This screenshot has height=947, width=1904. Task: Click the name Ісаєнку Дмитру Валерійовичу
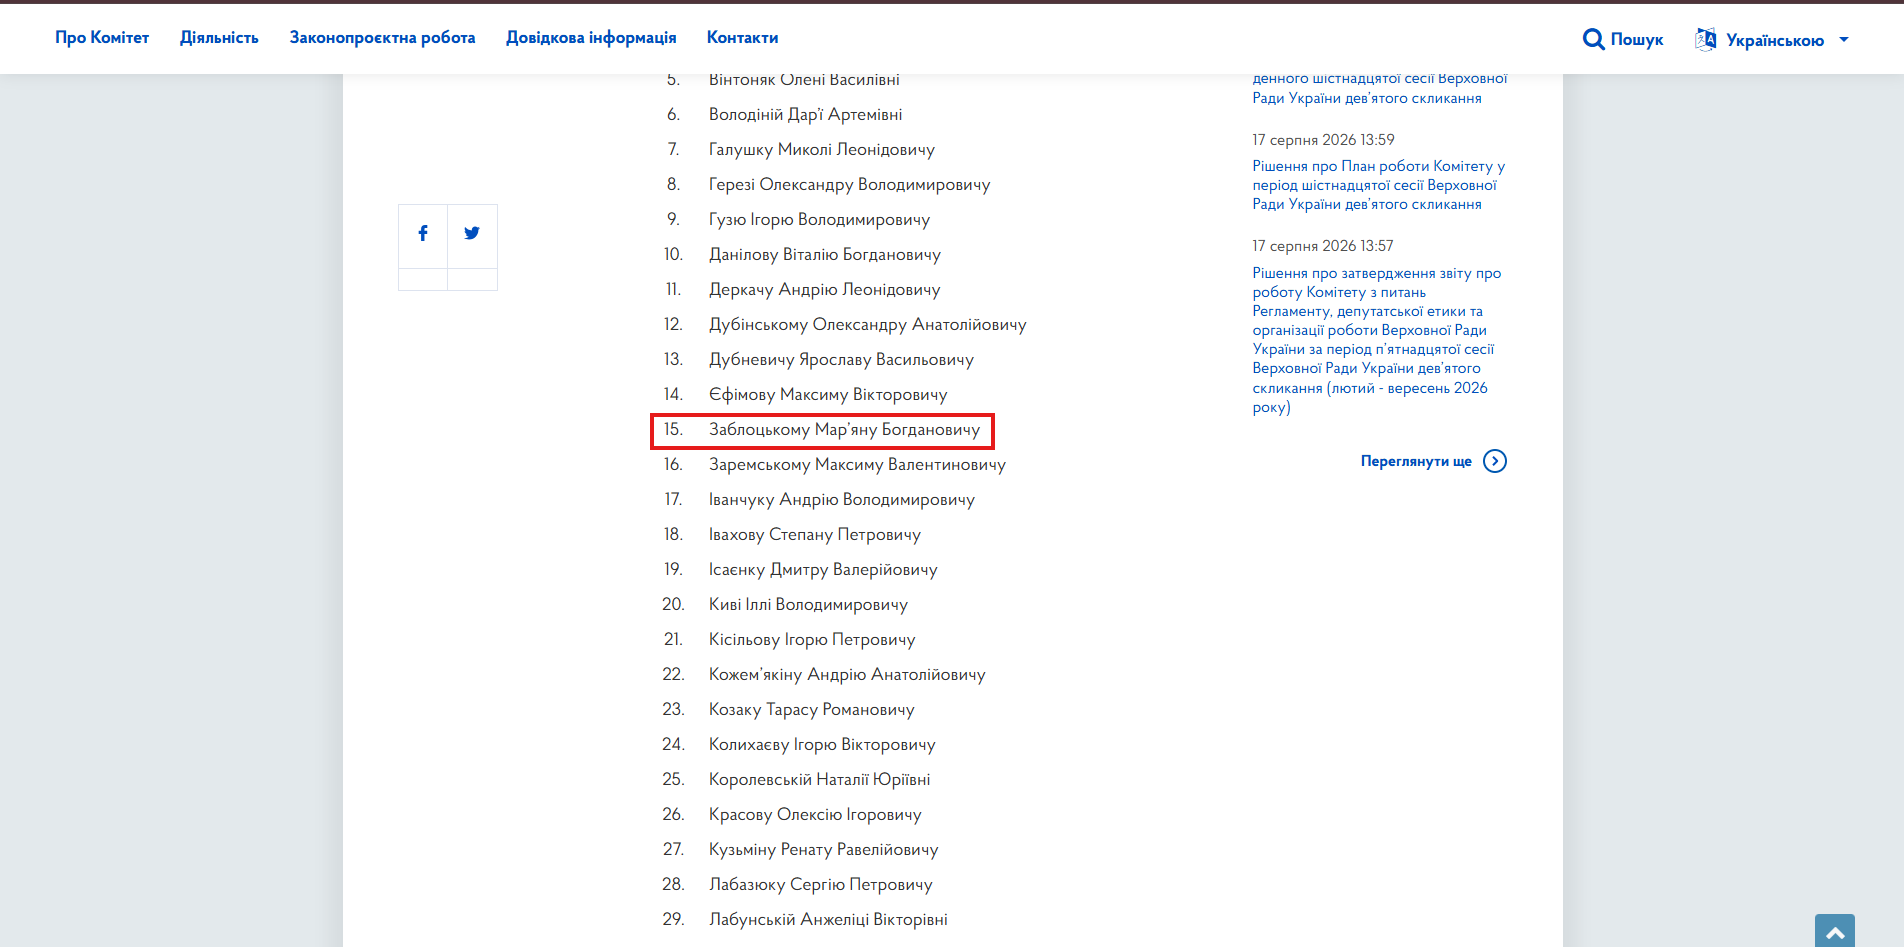click(823, 569)
